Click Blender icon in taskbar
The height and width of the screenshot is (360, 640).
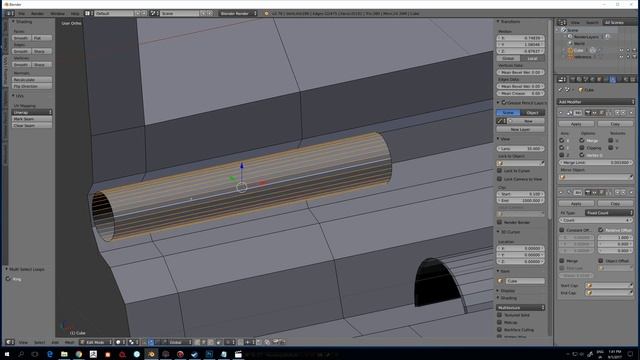click(x=151, y=354)
